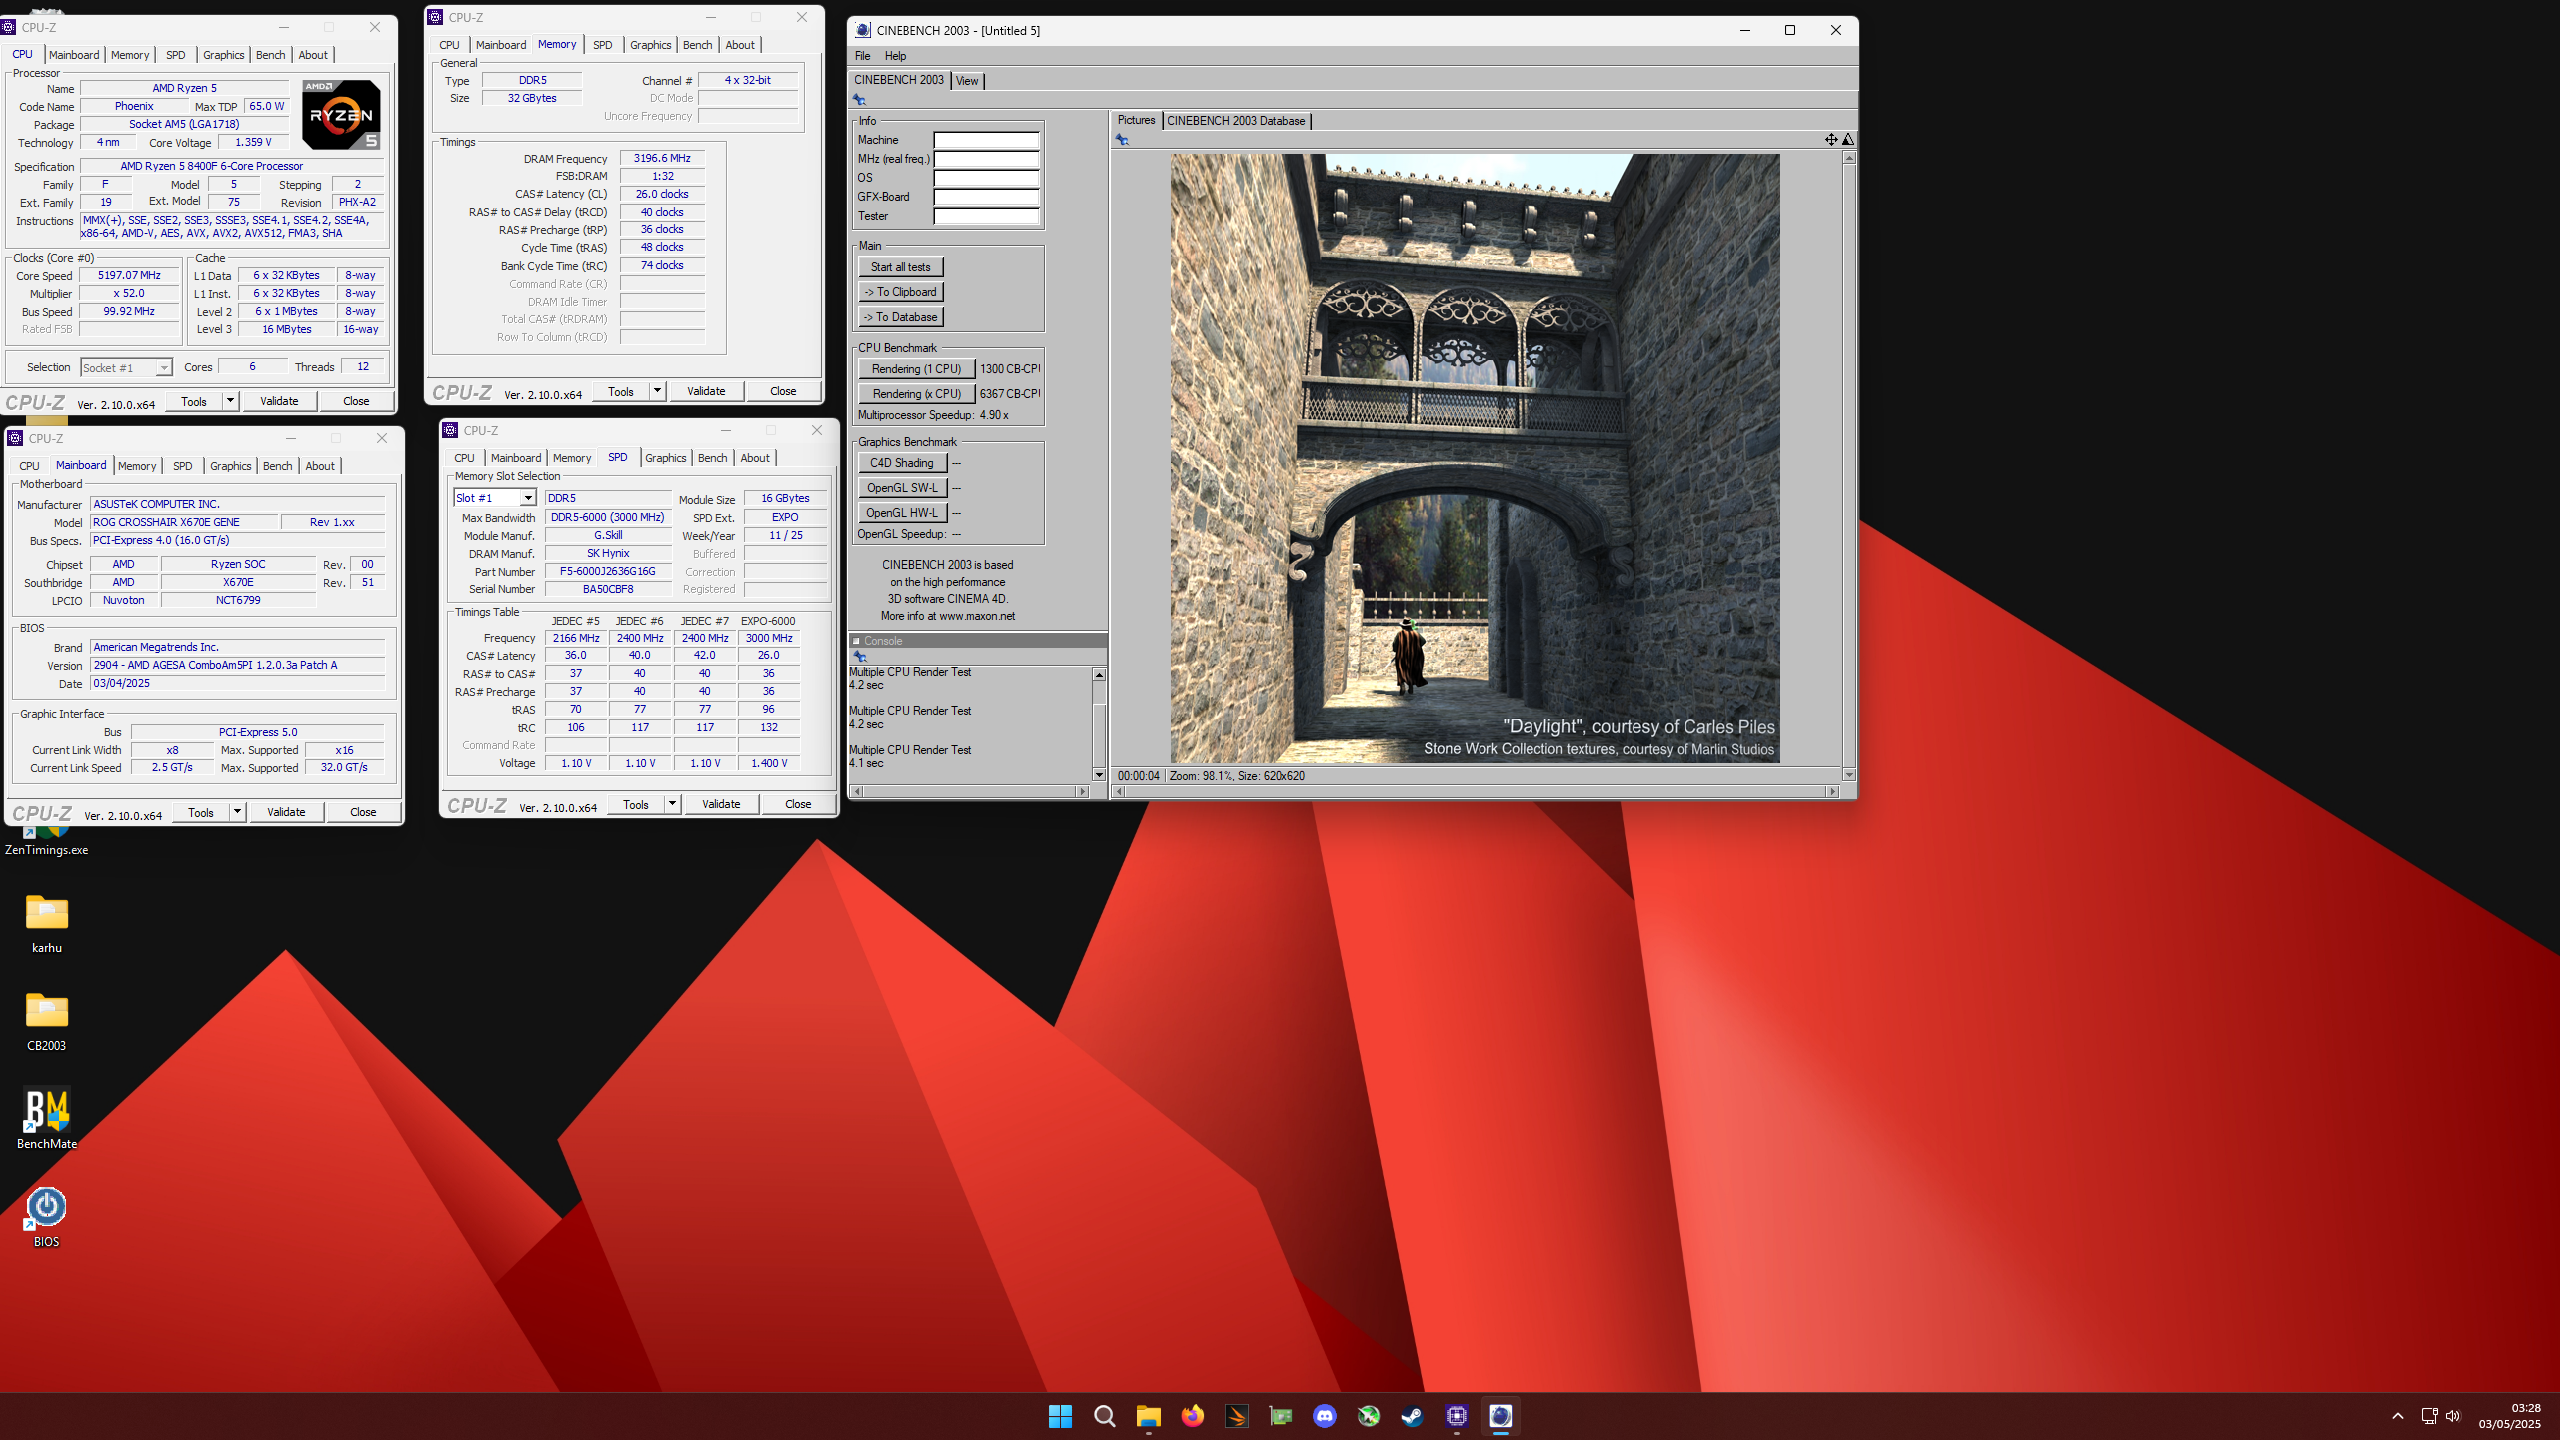Switch to CINEBENCH taskbar icon
The width and height of the screenshot is (2560, 1440).
[1500, 1416]
